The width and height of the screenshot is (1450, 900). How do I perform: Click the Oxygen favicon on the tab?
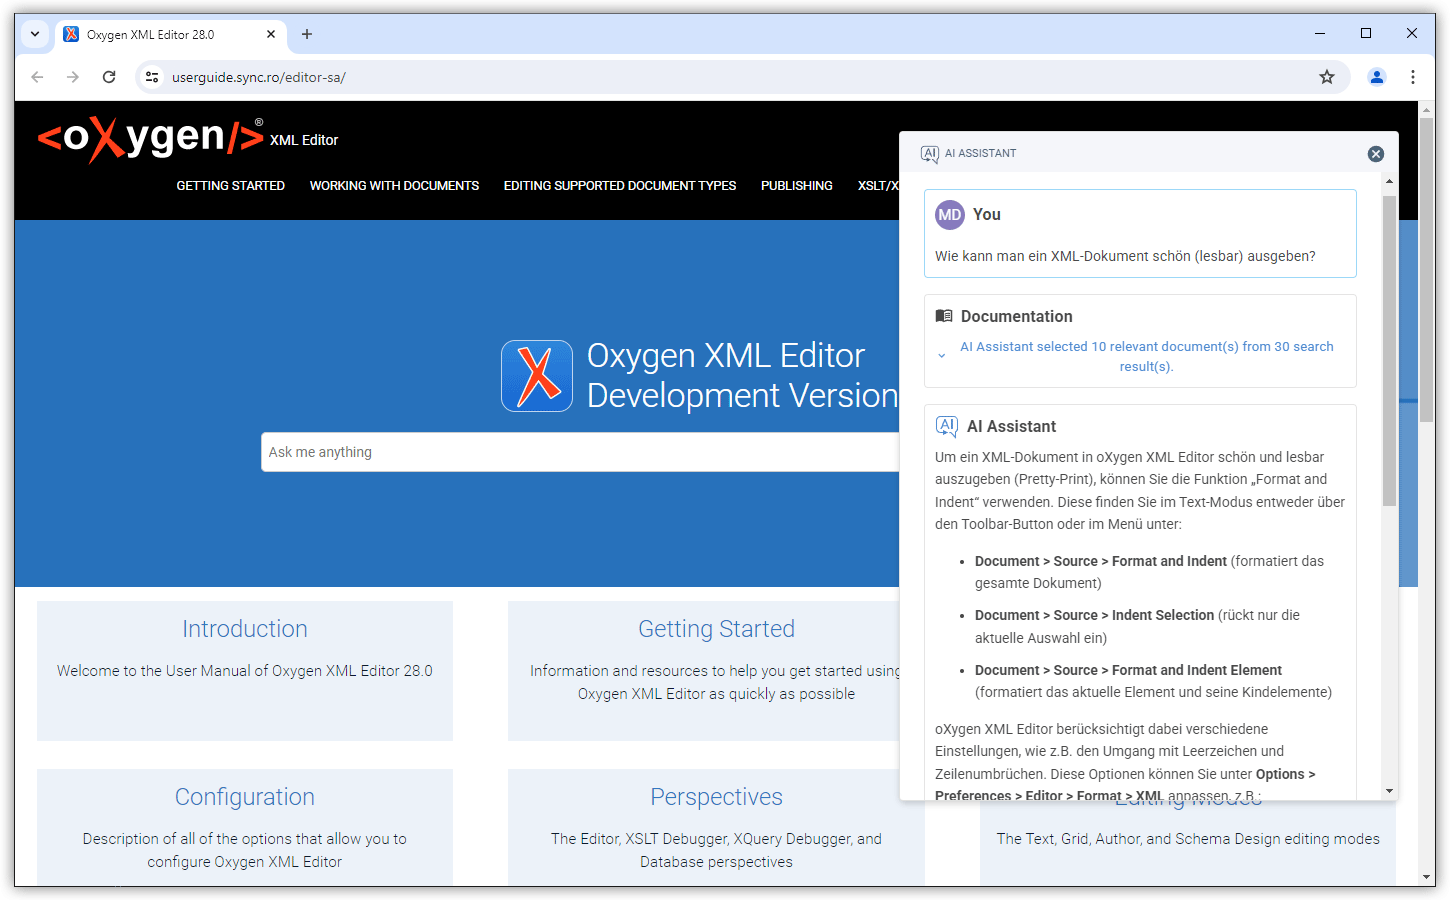click(x=71, y=34)
